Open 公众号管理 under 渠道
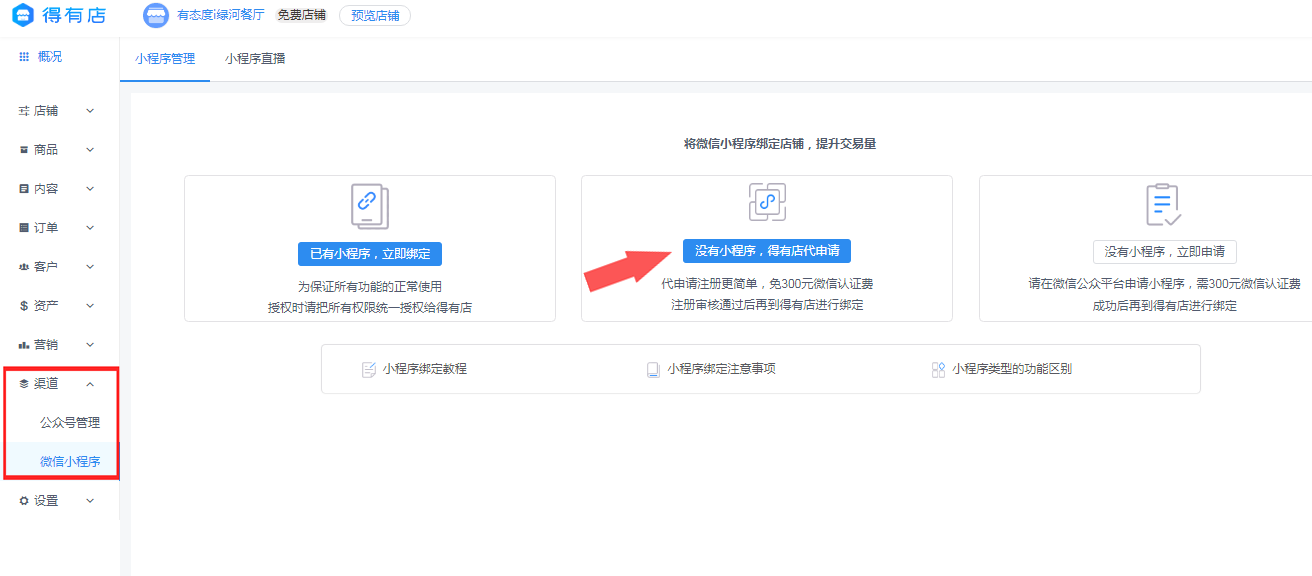 click(x=70, y=423)
